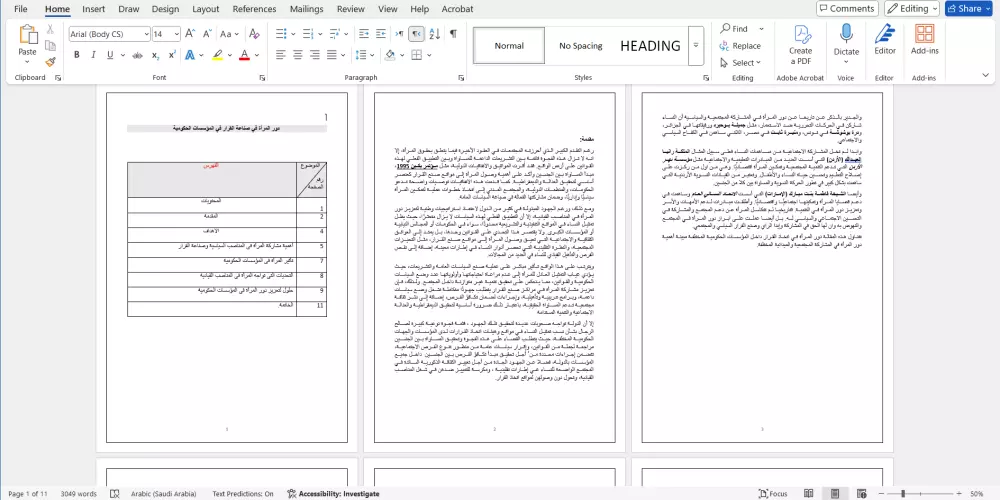
Task: Click Replace in Editing group
Action: (740, 46)
